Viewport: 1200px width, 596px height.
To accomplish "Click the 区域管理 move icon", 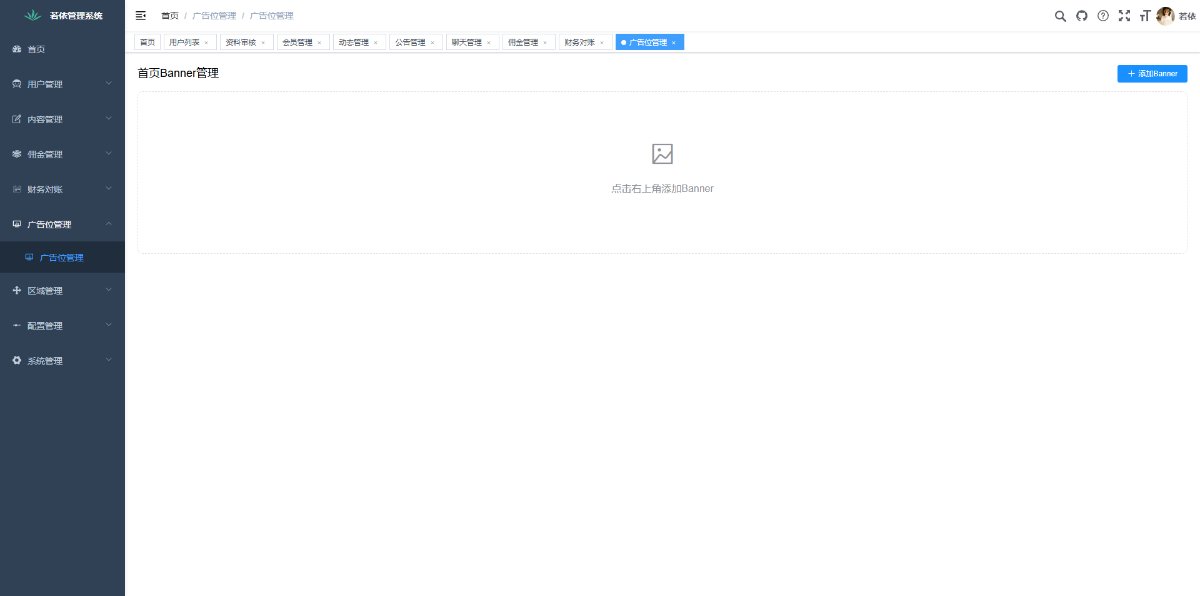I will [16, 291].
